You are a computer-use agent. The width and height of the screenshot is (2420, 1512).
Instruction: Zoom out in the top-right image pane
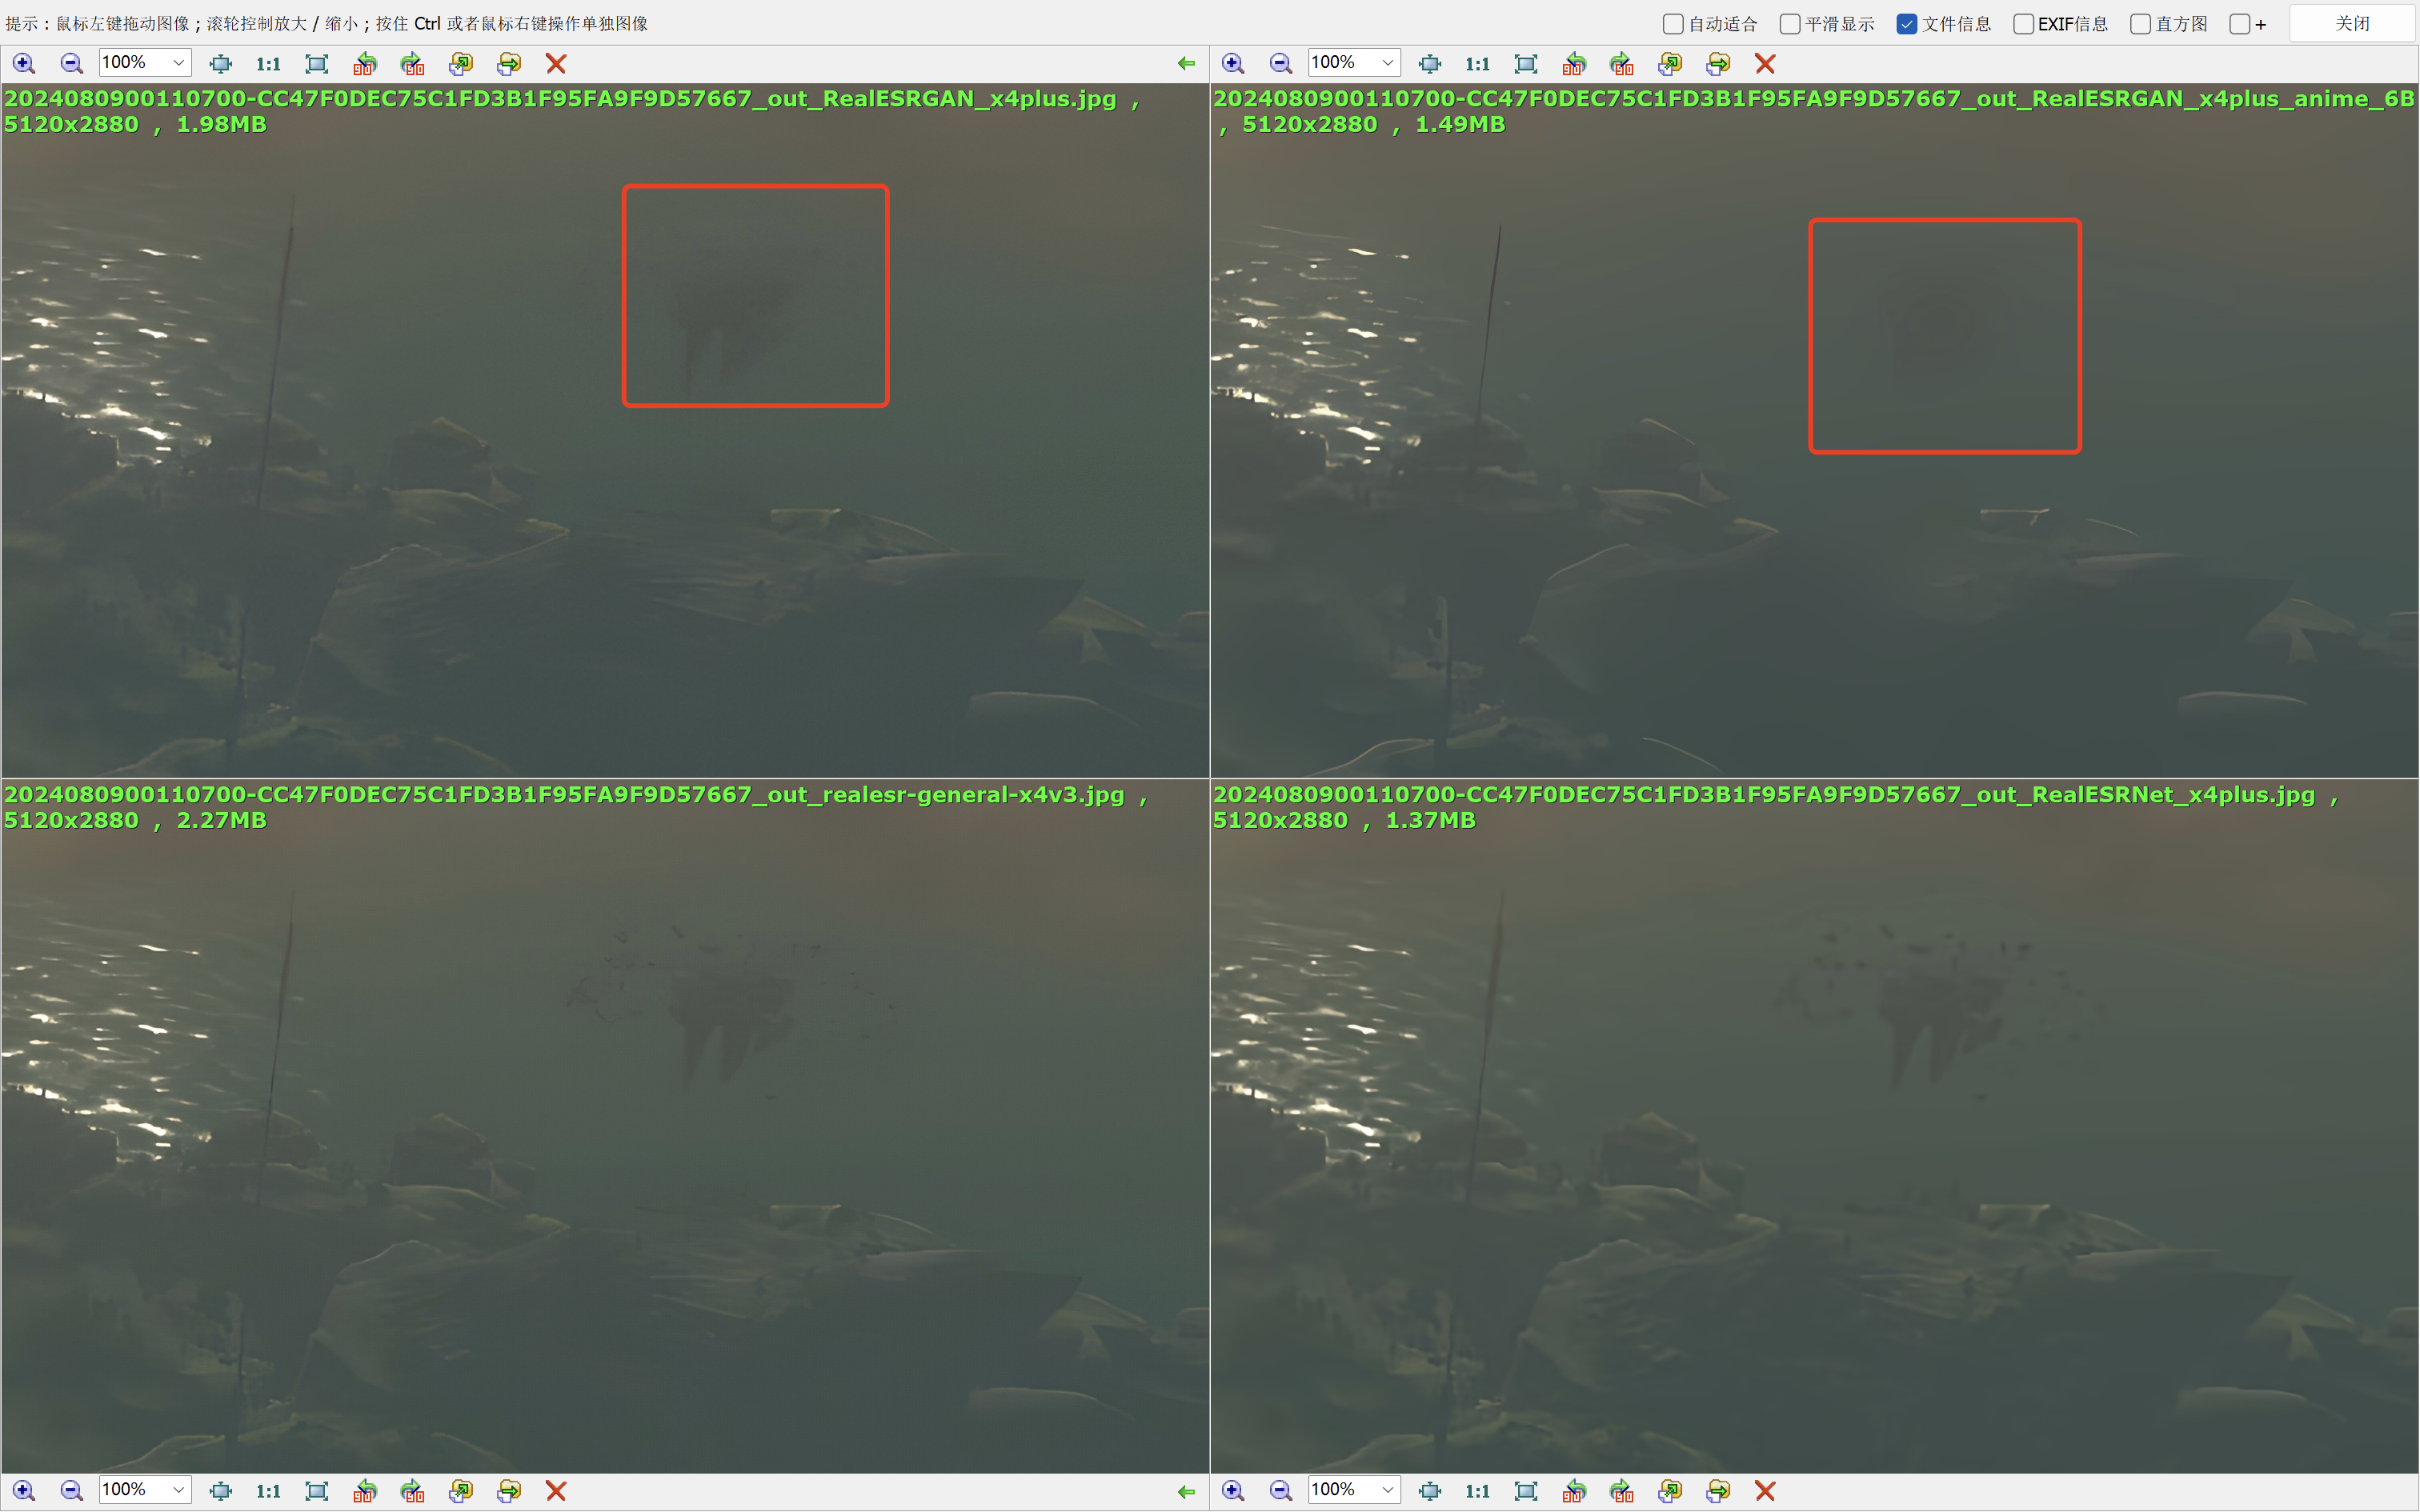1280,64
